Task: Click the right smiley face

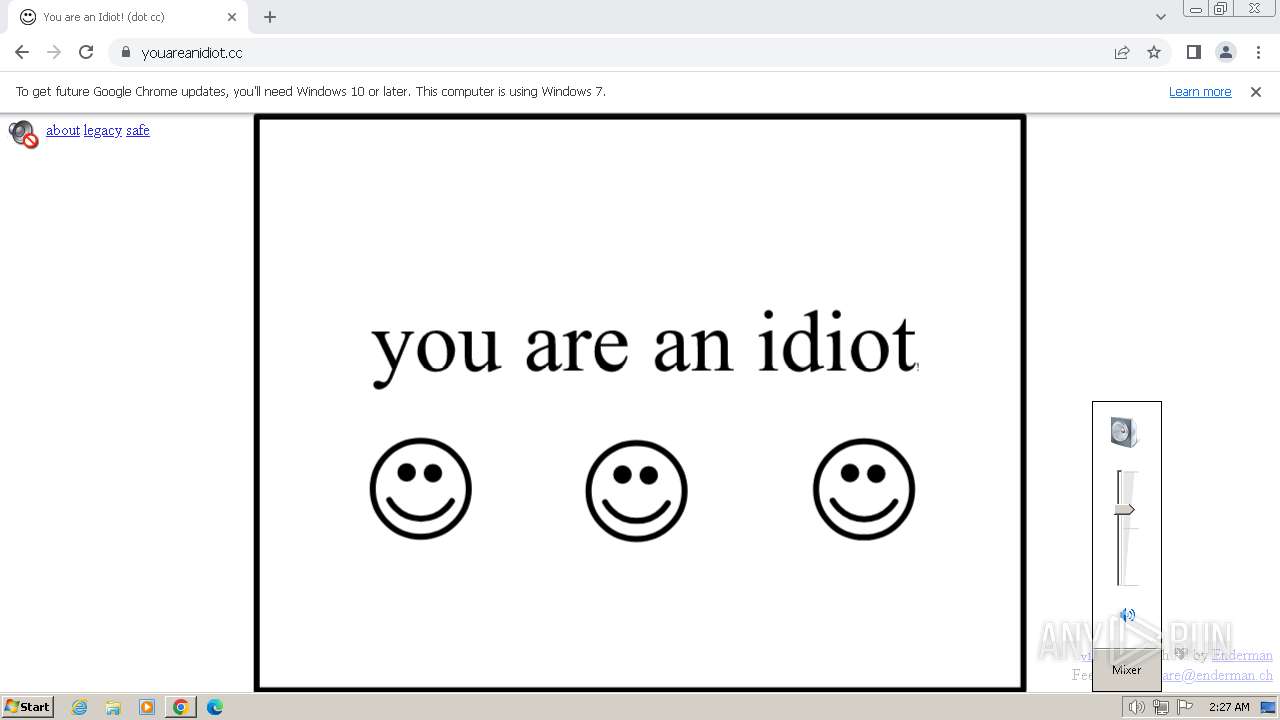Action: pyautogui.click(x=864, y=489)
